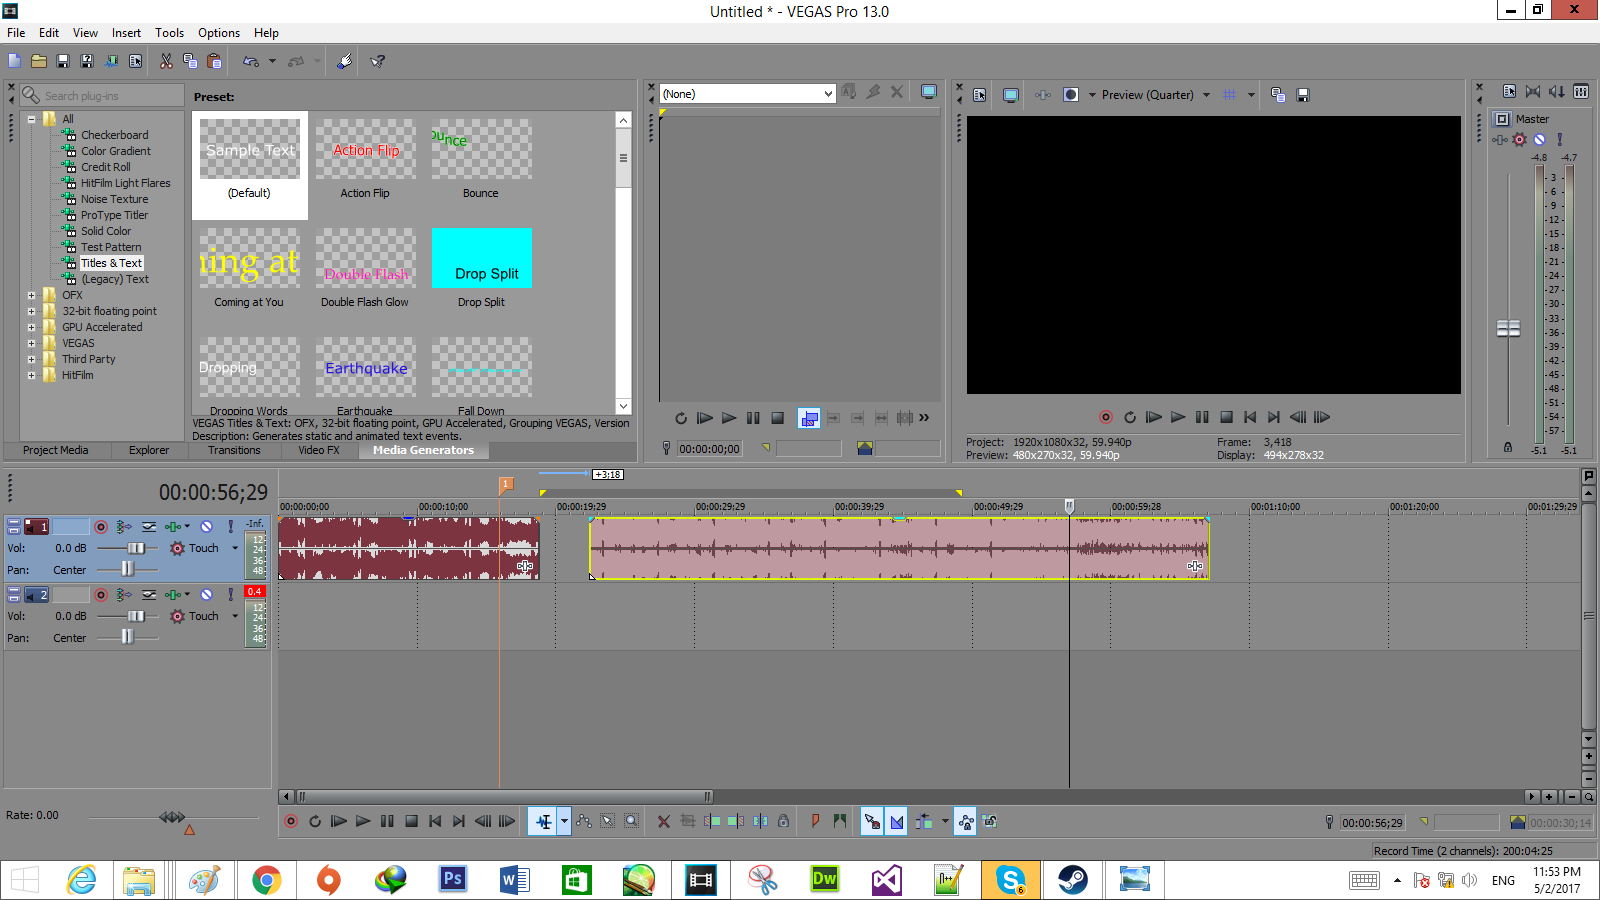Expand the OFX plug-in folder
Image resolution: width=1600 pixels, height=900 pixels.
click(32, 295)
